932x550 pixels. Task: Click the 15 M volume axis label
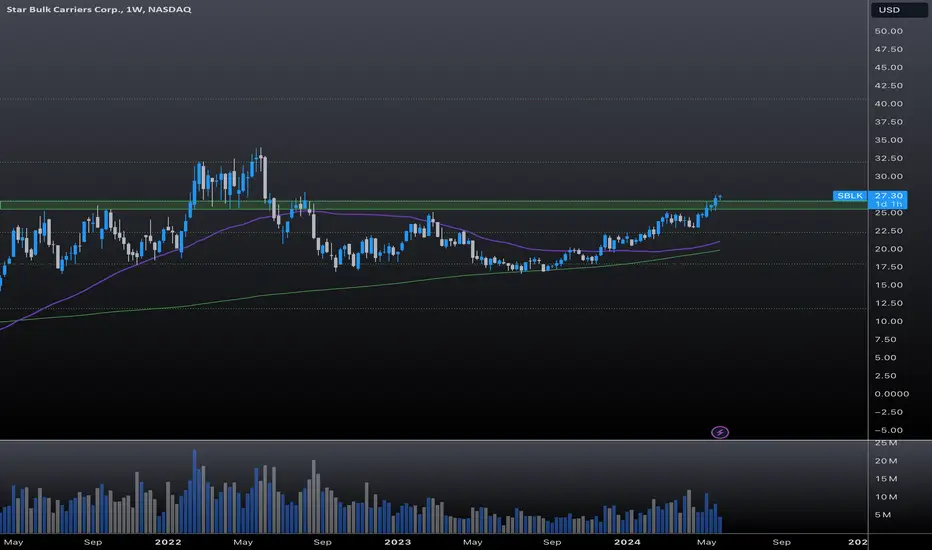(886, 479)
